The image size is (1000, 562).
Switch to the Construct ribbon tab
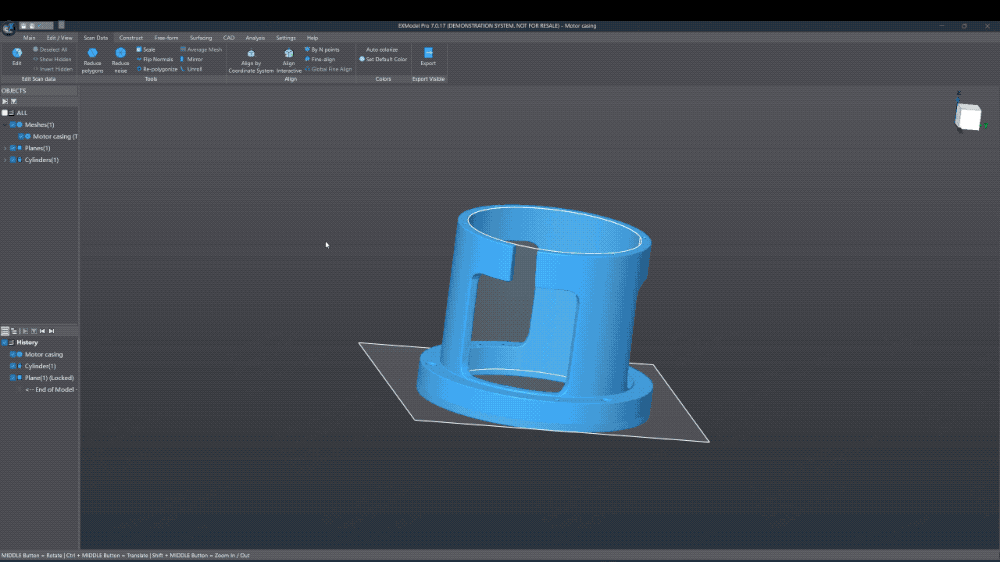pyautogui.click(x=131, y=37)
